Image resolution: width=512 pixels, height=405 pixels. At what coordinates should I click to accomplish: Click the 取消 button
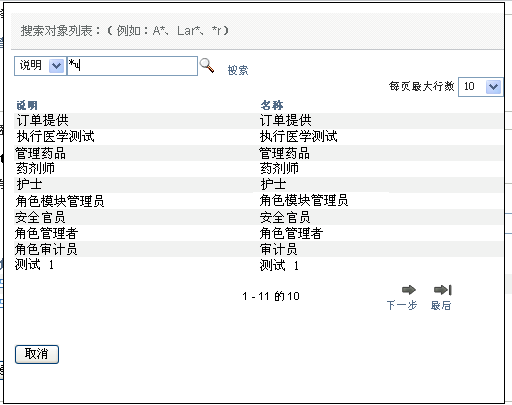pyautogui.click(x=37, y=354)
